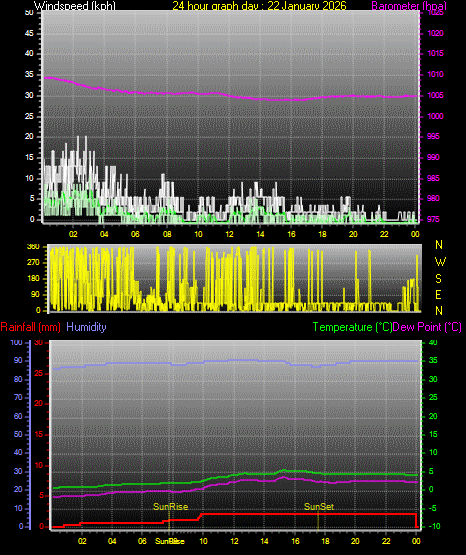
Task: Click windspeed axis value 45
Action: pyautogui.click(x=29, y=33)
